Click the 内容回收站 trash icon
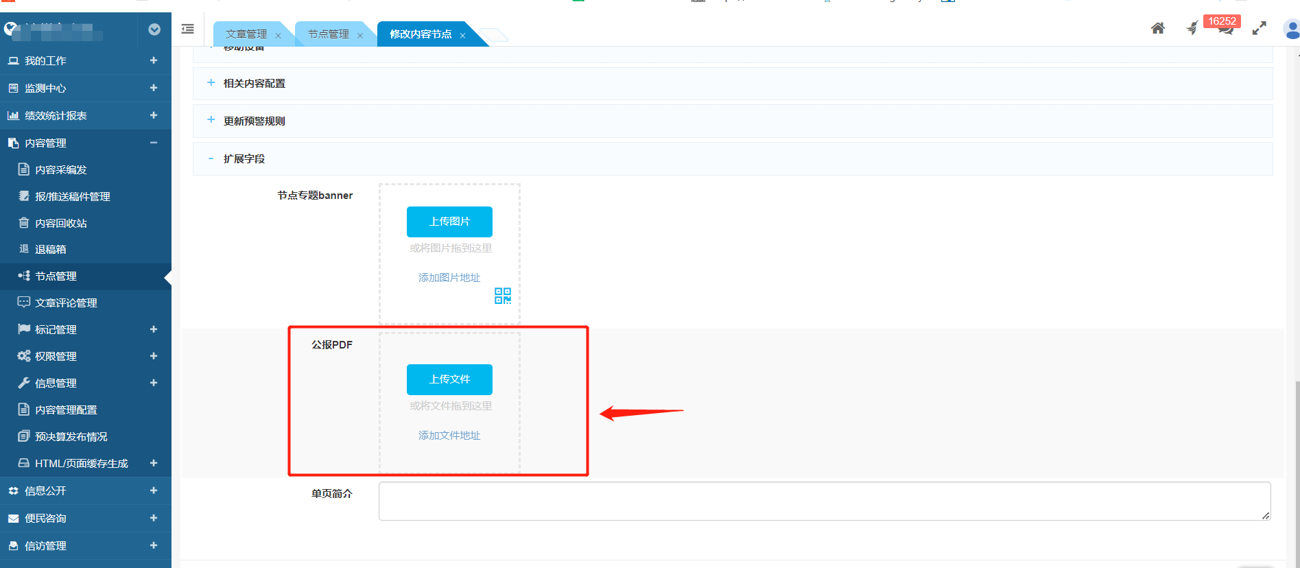The image size is (1300, 568). [24, 223]
